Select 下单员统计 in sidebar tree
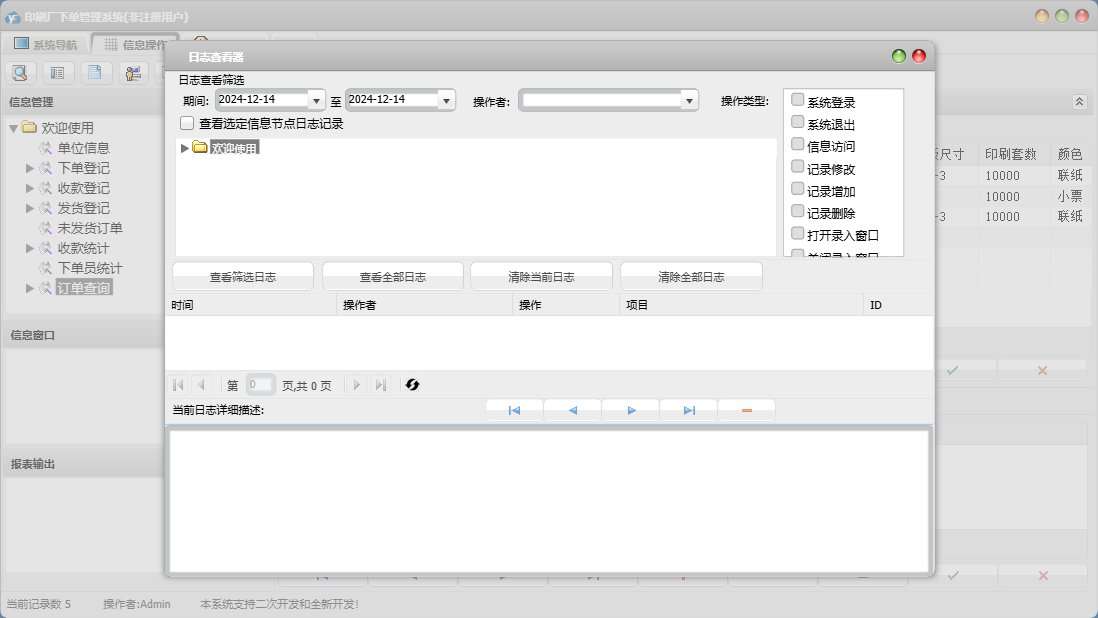Viewport: 1098px width, 618px height. click(x=90, y=268)
